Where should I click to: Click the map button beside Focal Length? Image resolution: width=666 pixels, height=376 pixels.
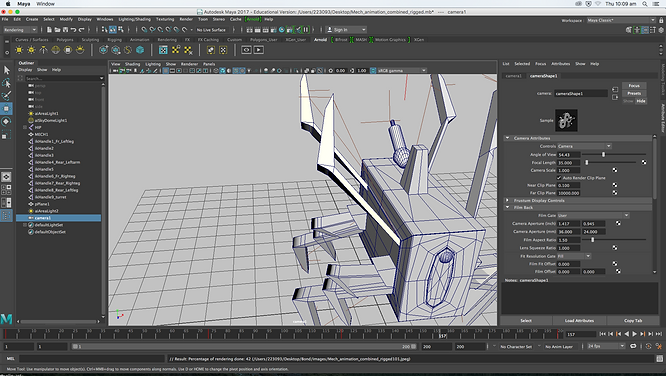click(644, 162)
